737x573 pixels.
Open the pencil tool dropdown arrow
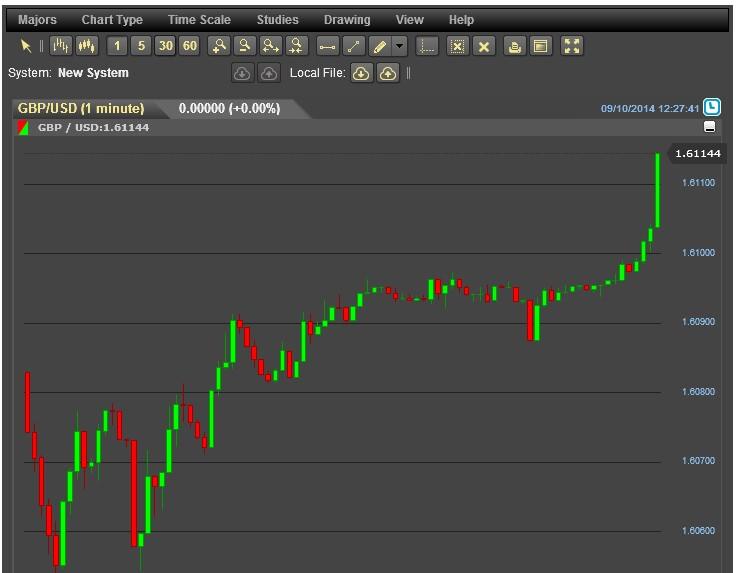(399, 47)
